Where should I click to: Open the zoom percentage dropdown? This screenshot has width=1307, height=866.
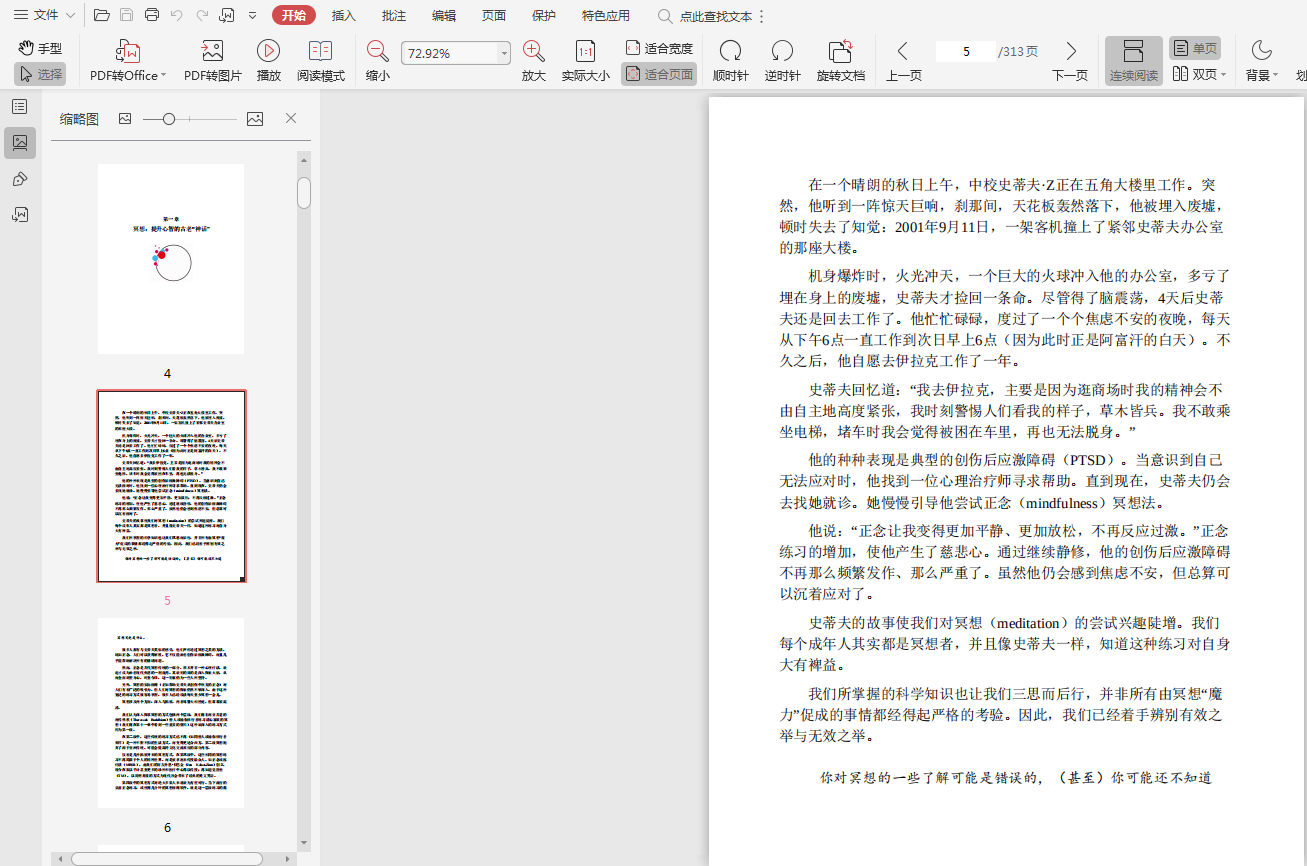(504, 54)
